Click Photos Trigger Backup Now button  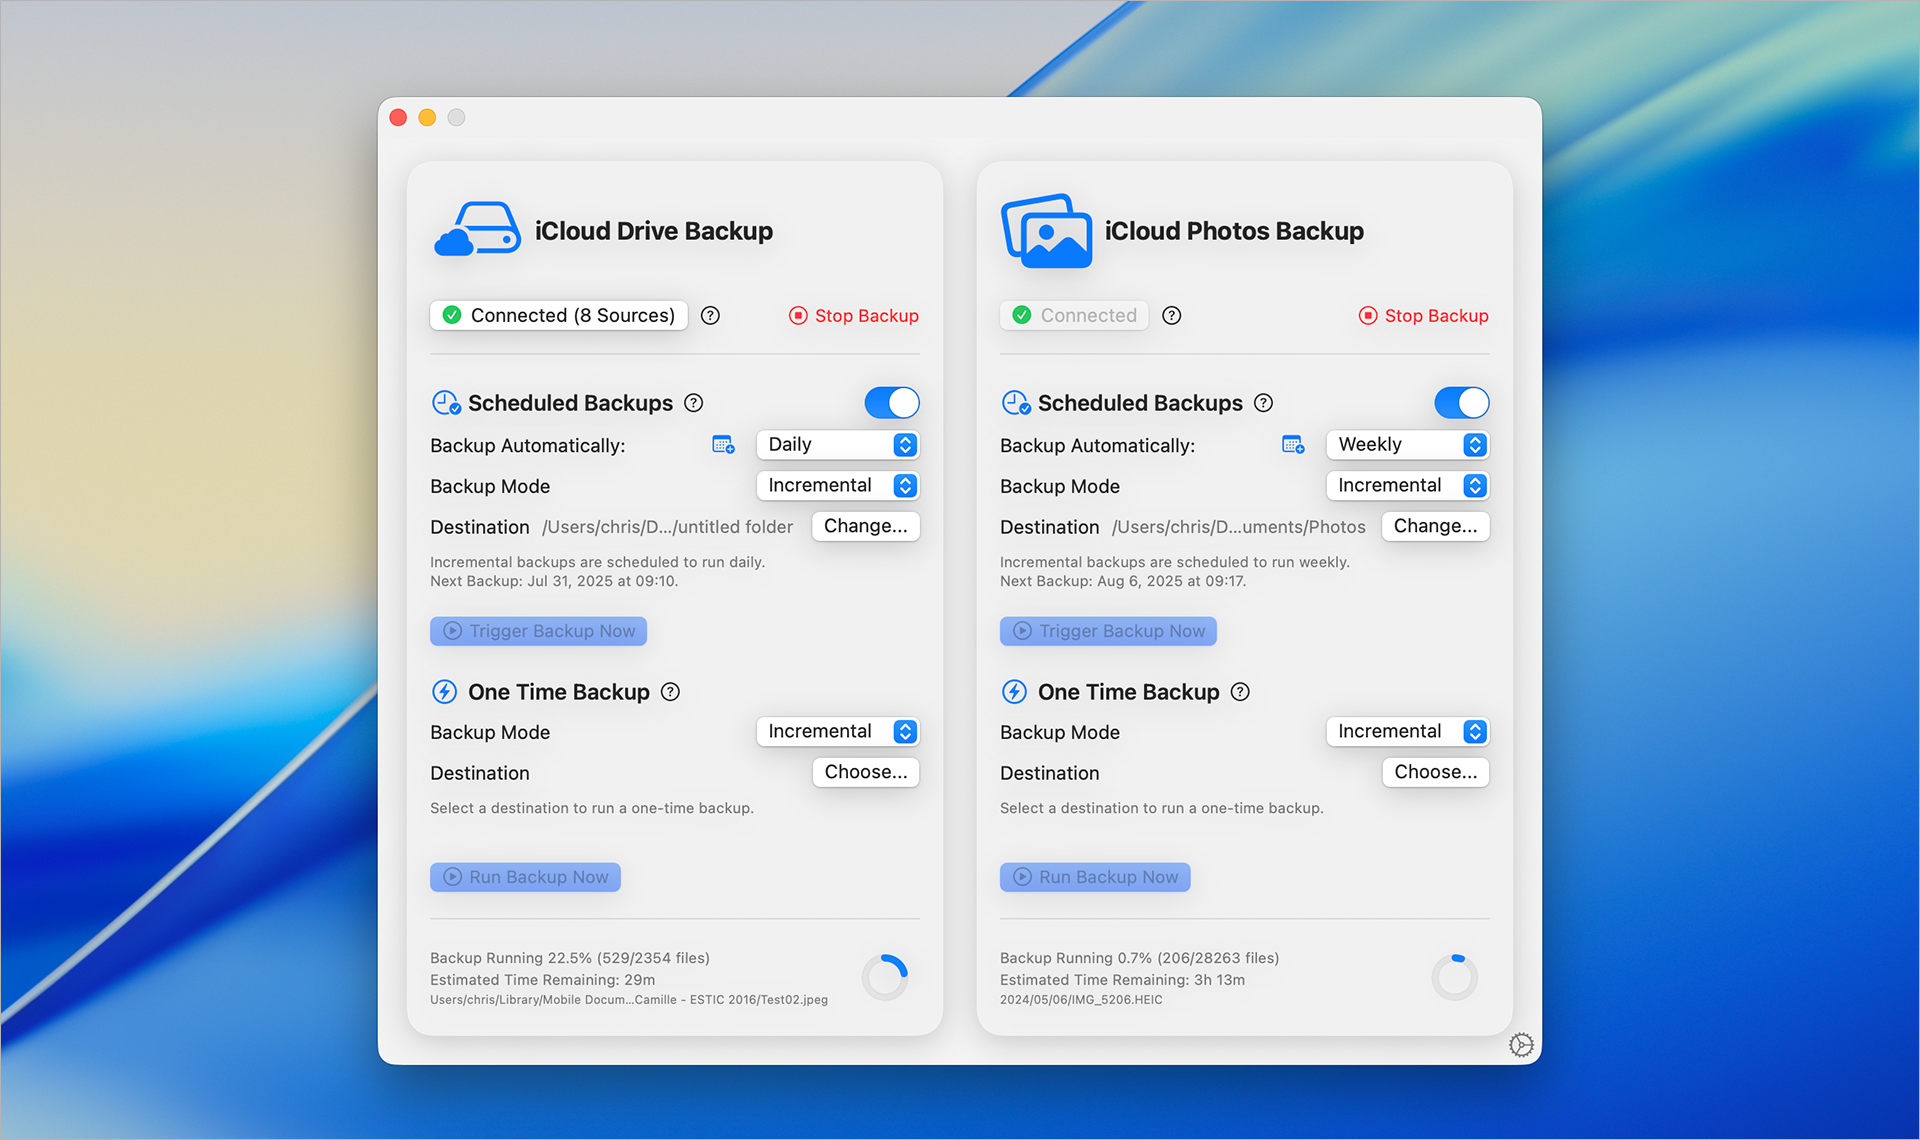point(1109,631)
